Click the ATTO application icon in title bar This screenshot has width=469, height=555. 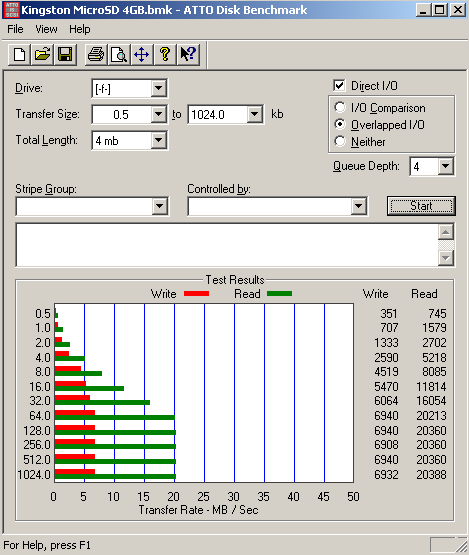(x=11, y=10)
